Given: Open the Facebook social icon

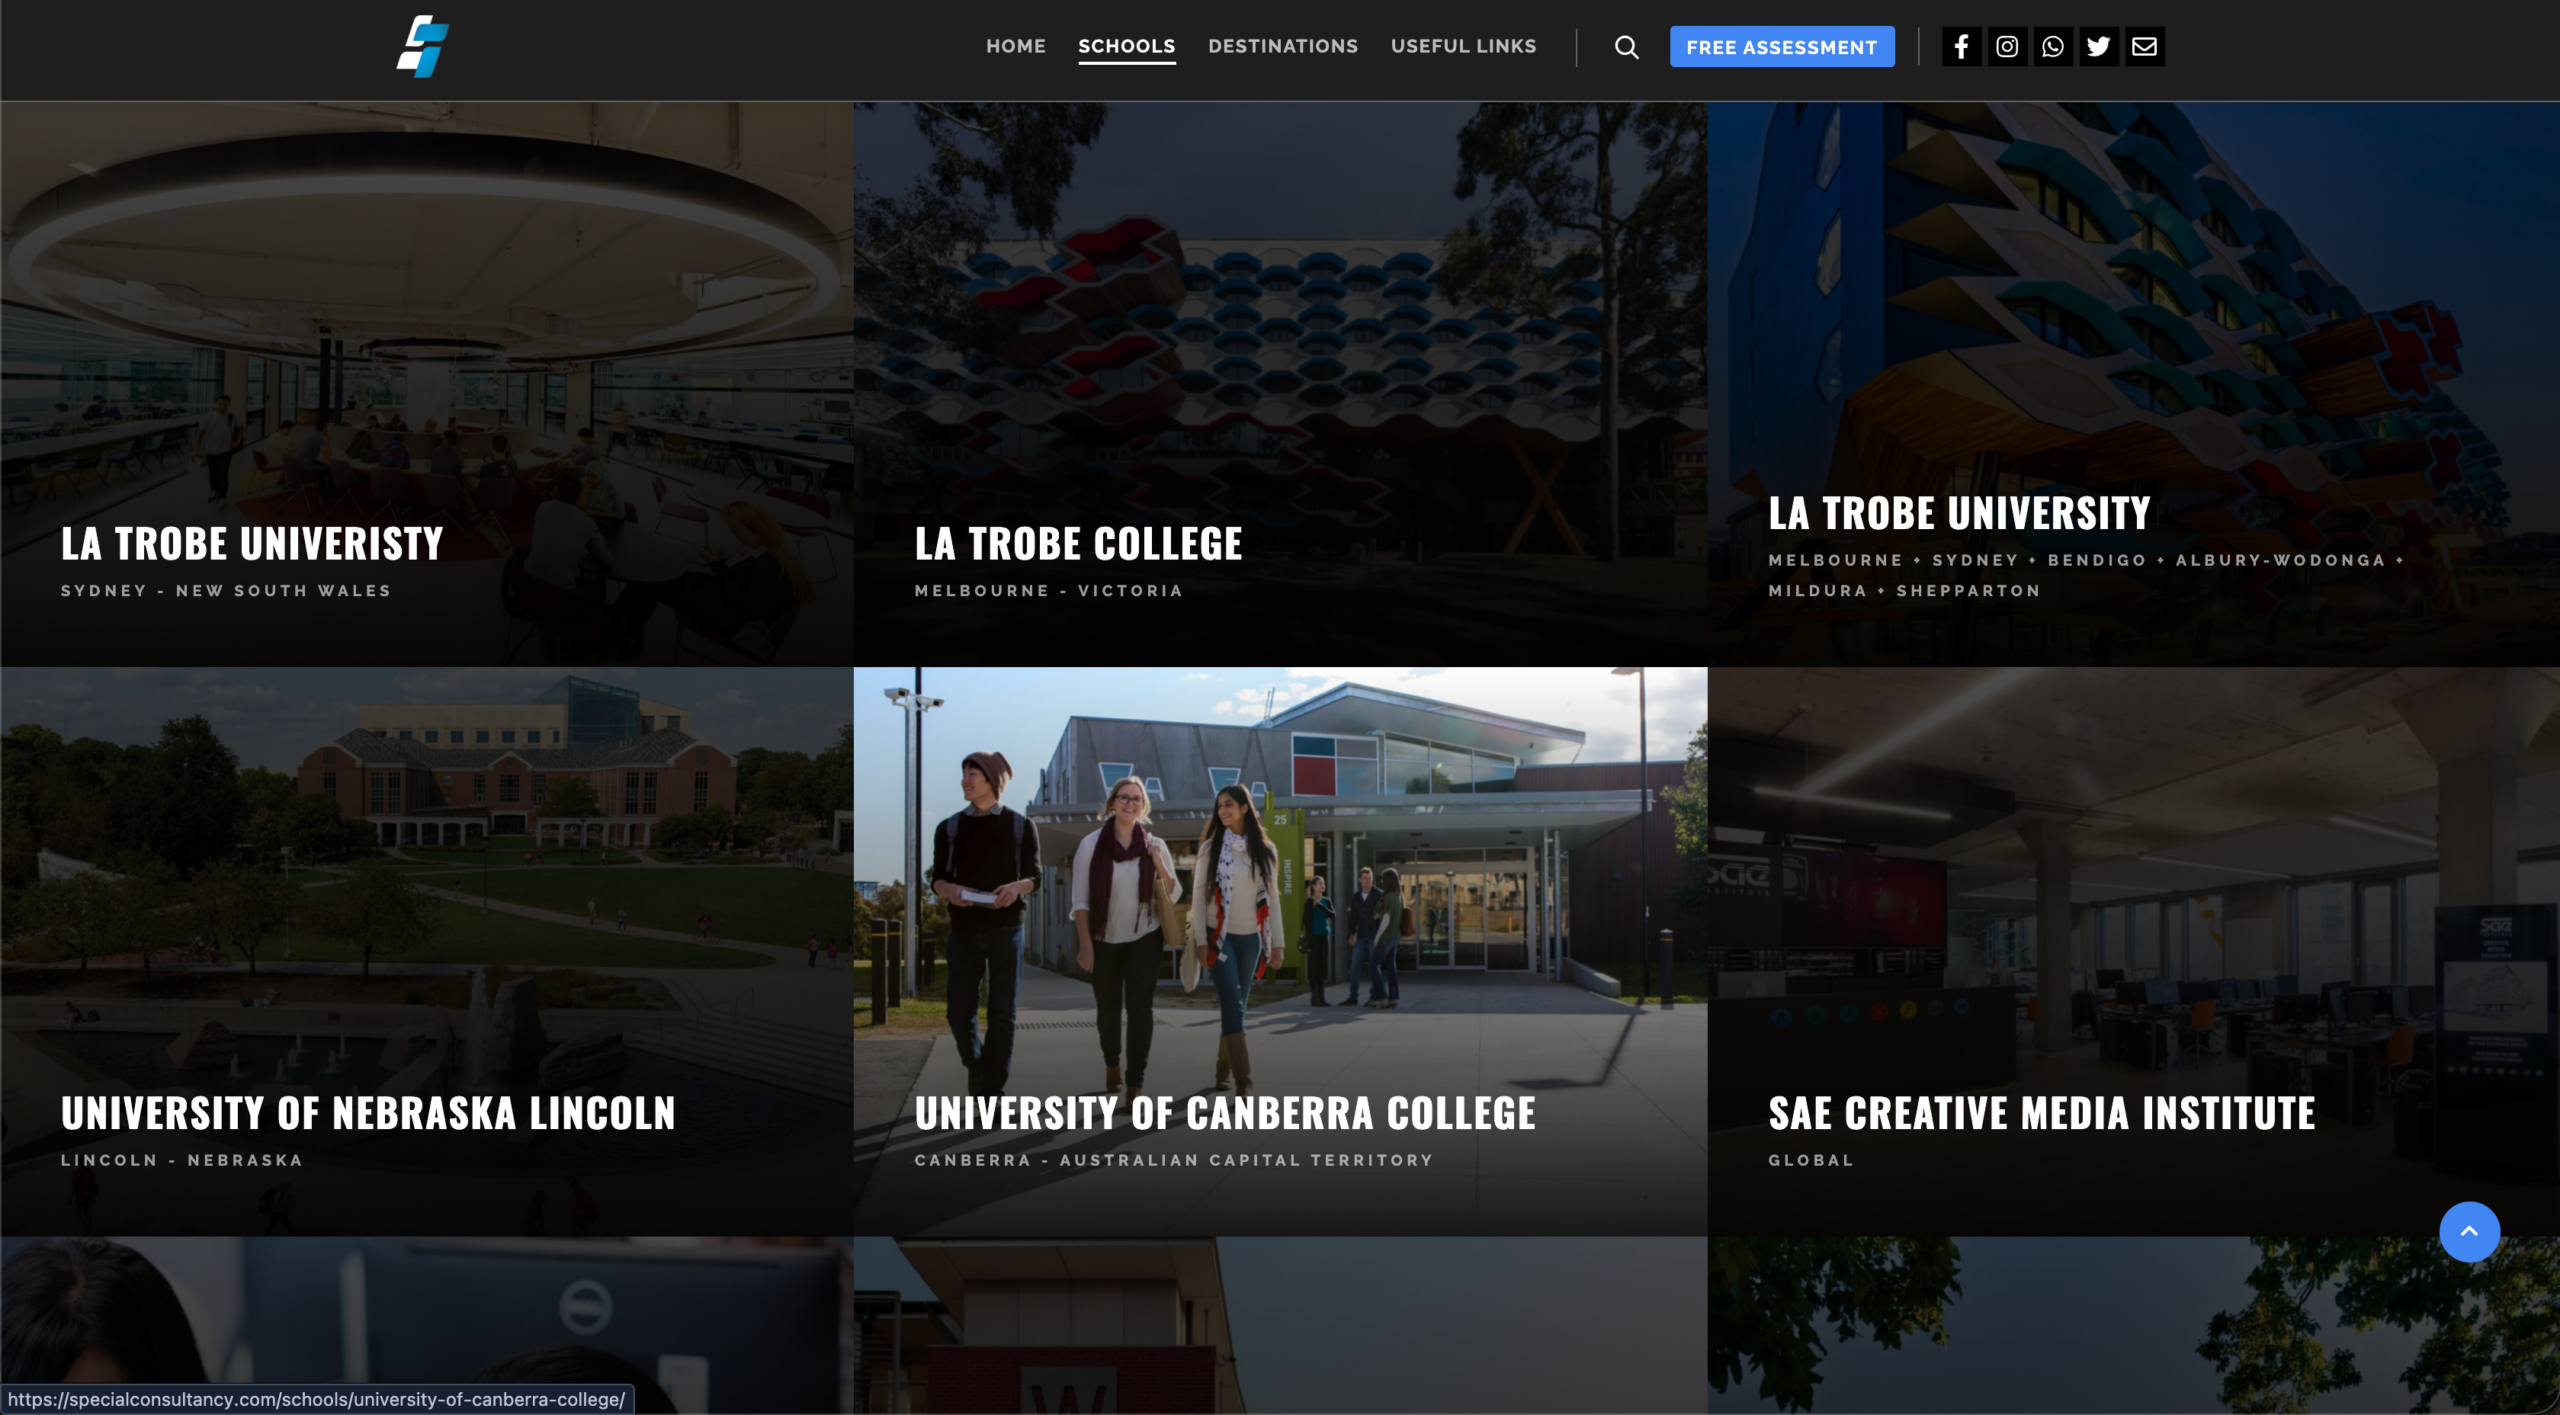Looking at the screenshot, I should pos(1961,46).
